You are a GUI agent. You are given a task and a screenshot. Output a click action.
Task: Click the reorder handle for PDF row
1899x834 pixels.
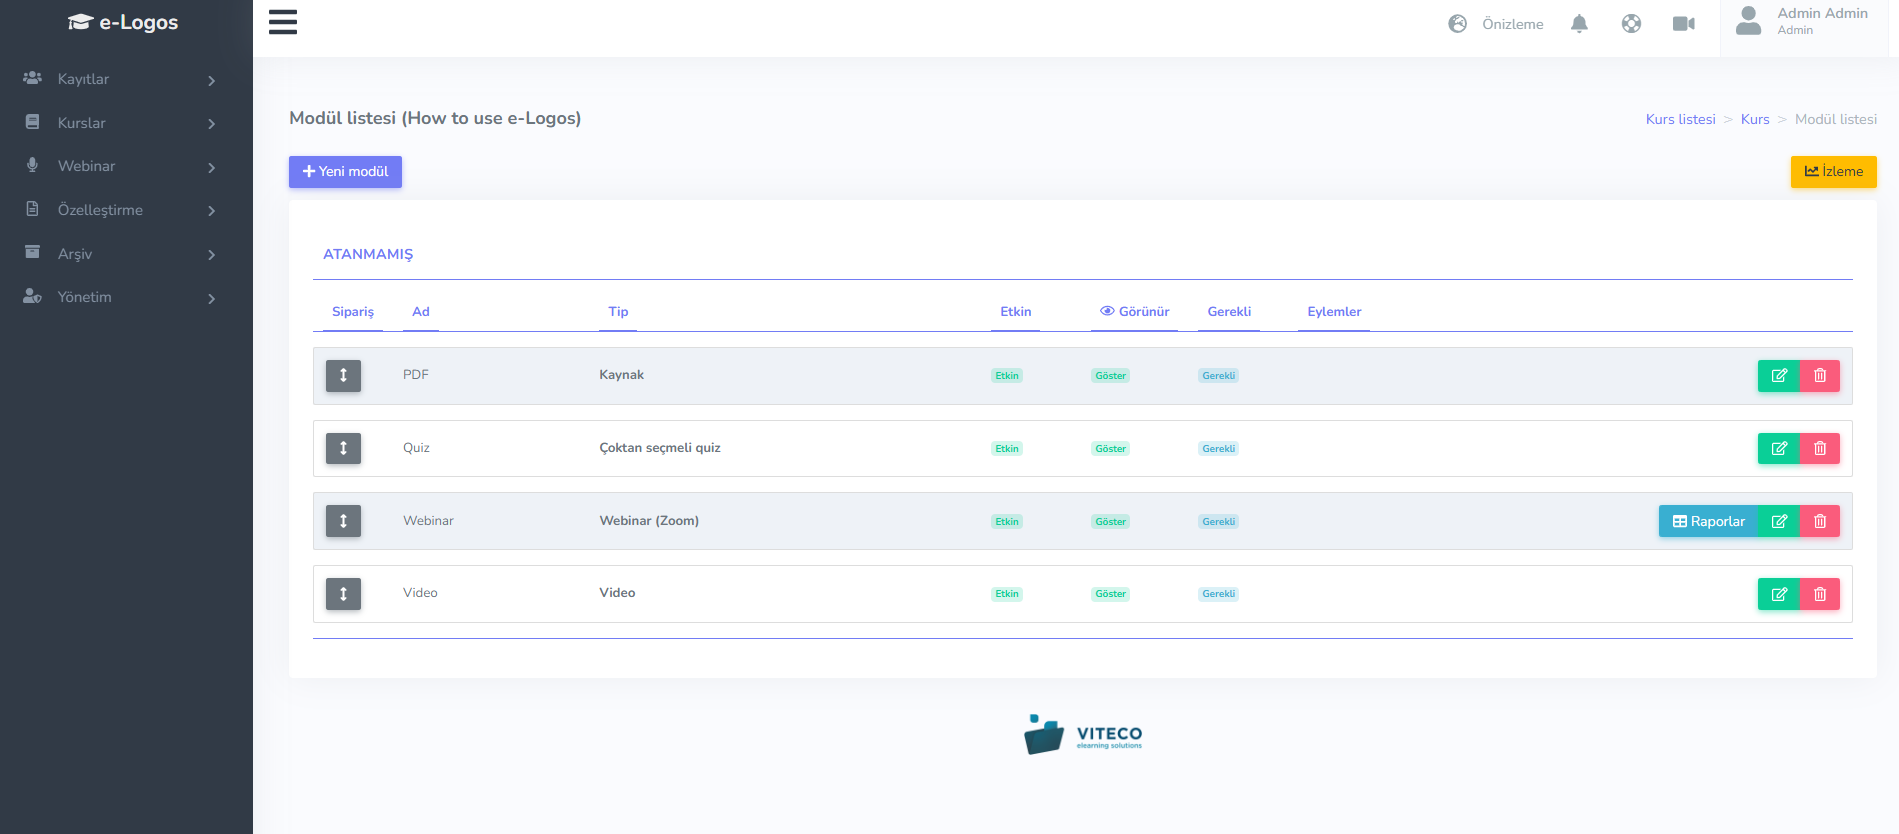343,376
